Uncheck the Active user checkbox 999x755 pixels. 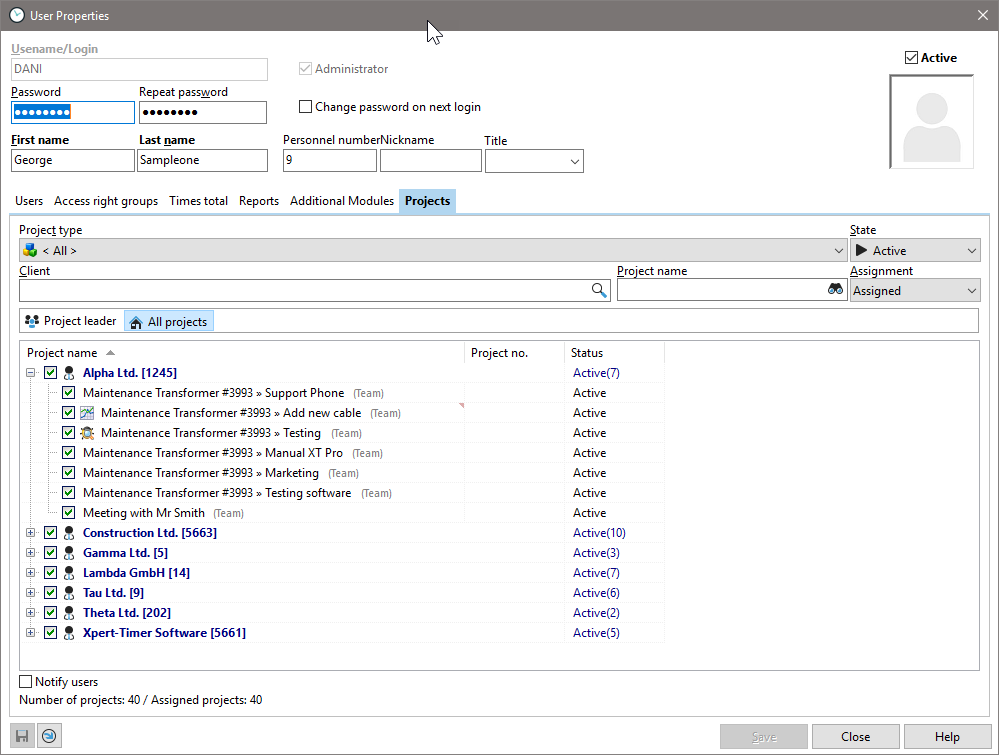[911, 58]
